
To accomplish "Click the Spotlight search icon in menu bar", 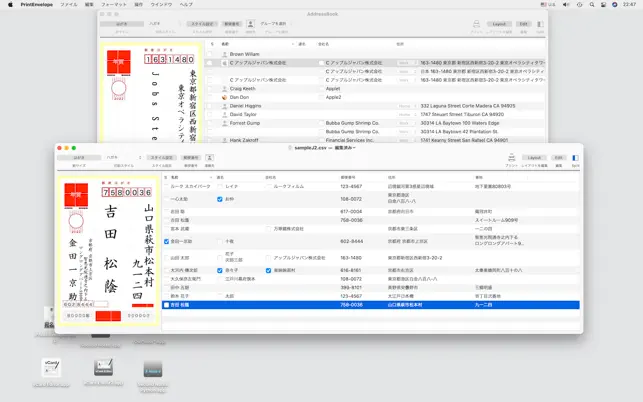I will pos(592,5).
